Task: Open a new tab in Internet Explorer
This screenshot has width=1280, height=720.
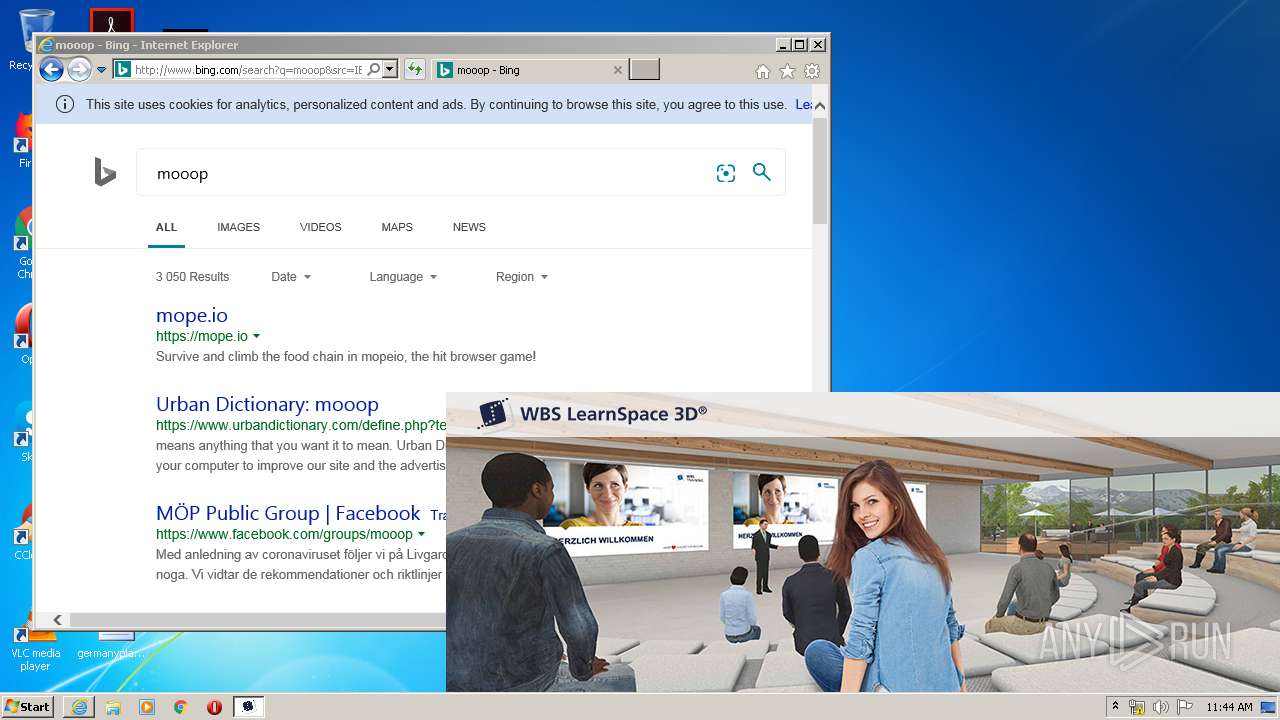Action: click(x=645, y=70)
